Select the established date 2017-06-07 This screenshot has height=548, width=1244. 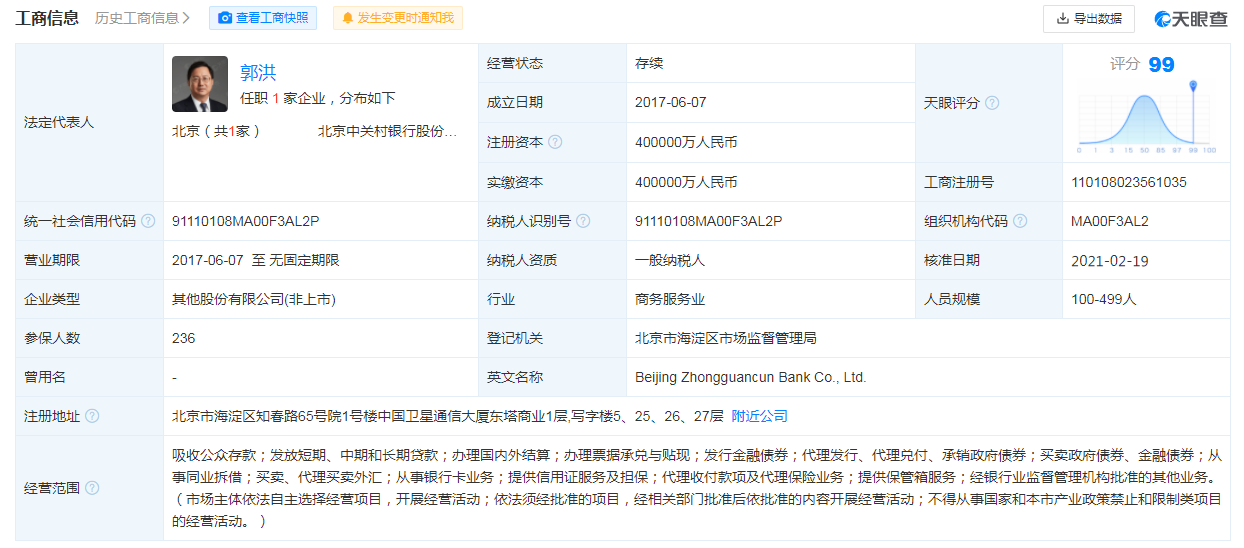[670, 103]
